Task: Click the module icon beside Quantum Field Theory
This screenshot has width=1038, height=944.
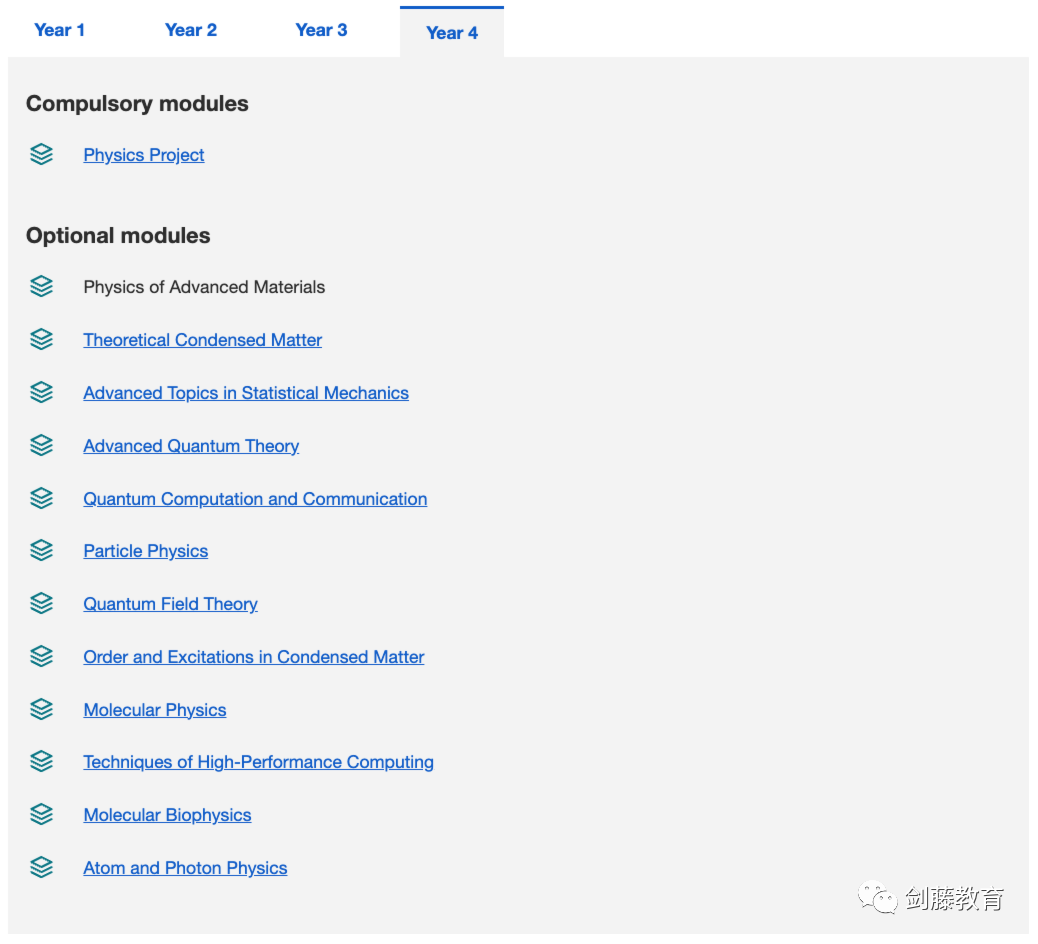Action: tap(41, 604)
